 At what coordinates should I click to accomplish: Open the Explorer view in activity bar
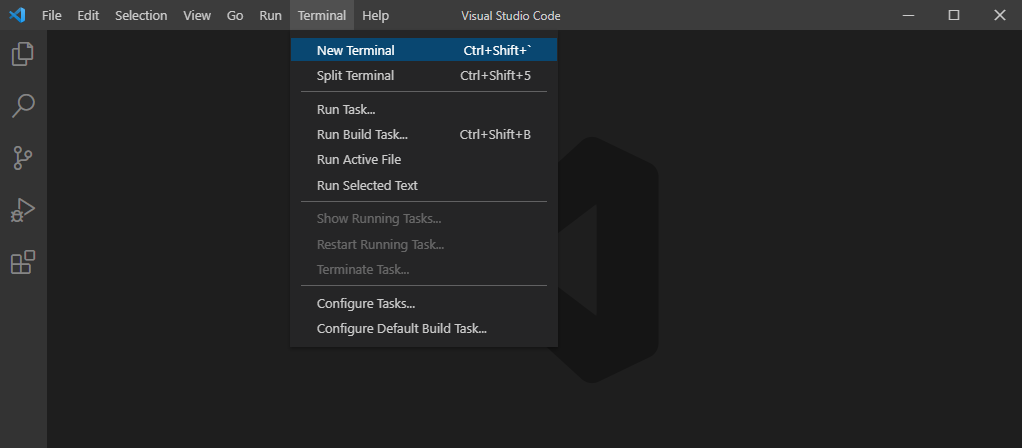coord(23,54)
